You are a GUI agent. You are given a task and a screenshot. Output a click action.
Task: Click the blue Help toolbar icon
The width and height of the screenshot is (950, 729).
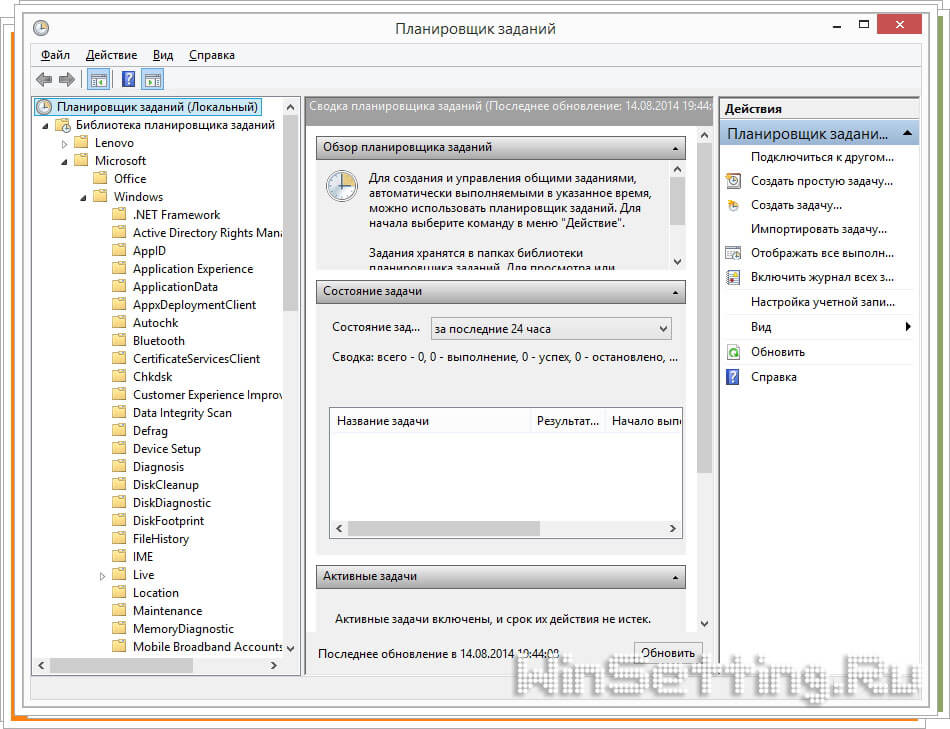point(128,79)
